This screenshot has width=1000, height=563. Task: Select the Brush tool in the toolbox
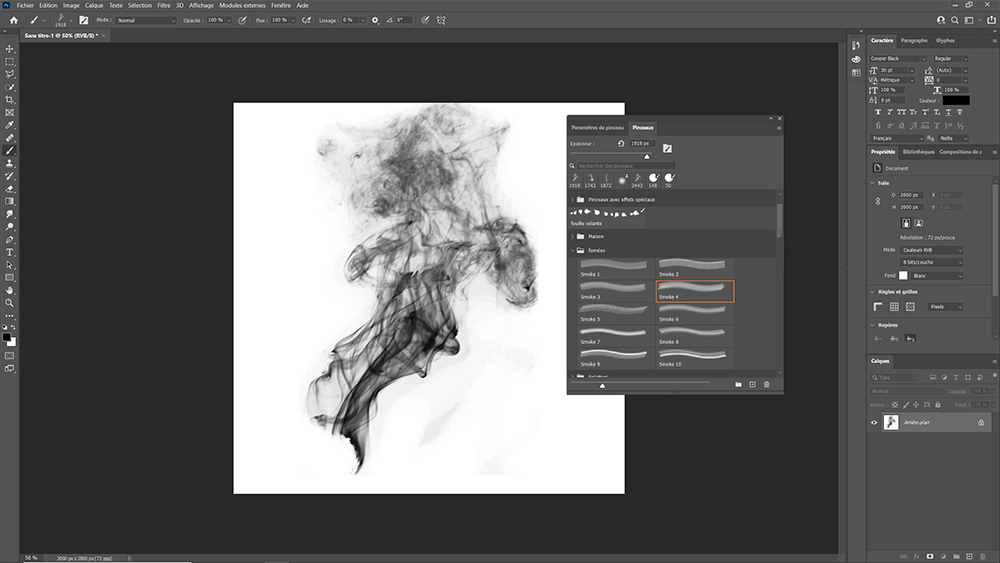[x=10, y=150]
